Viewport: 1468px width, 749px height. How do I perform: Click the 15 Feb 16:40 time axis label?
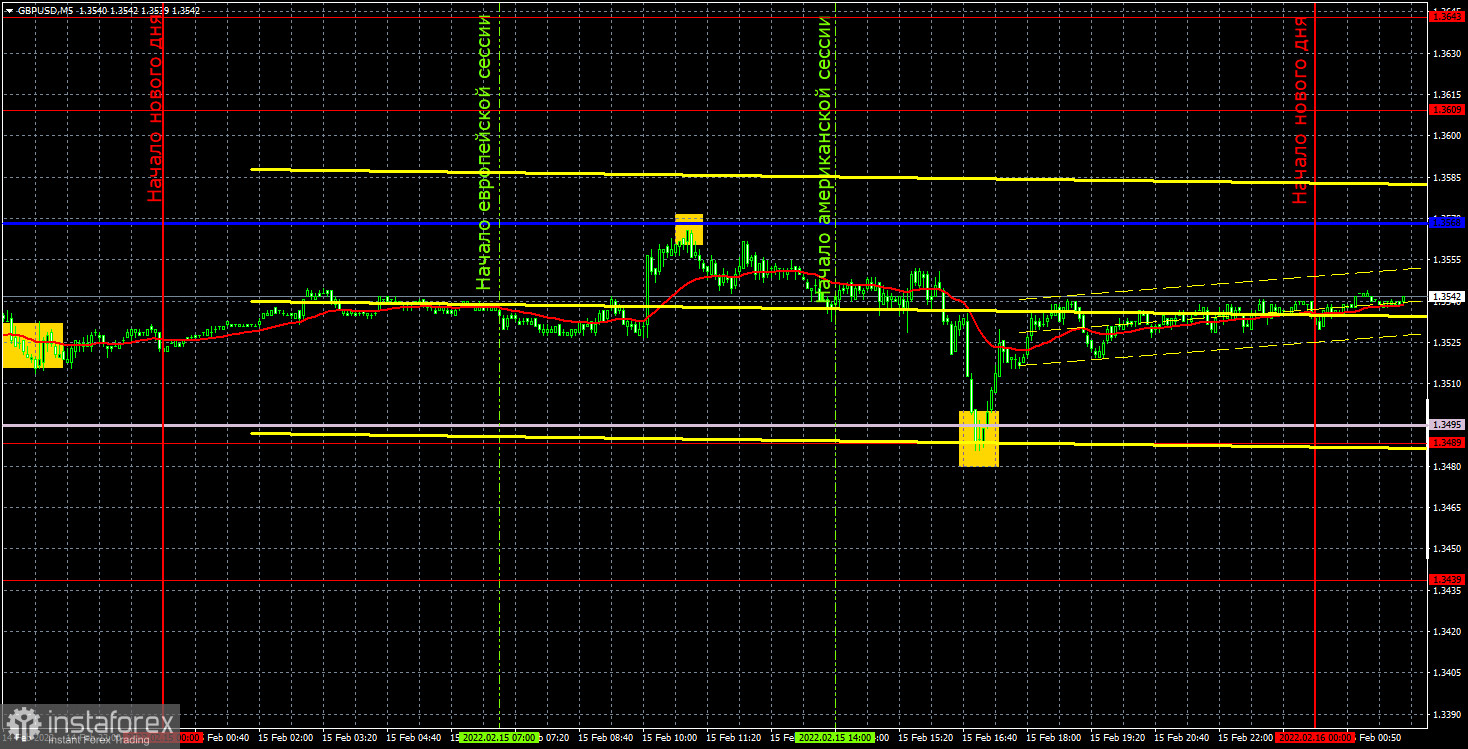click(989, 737)
